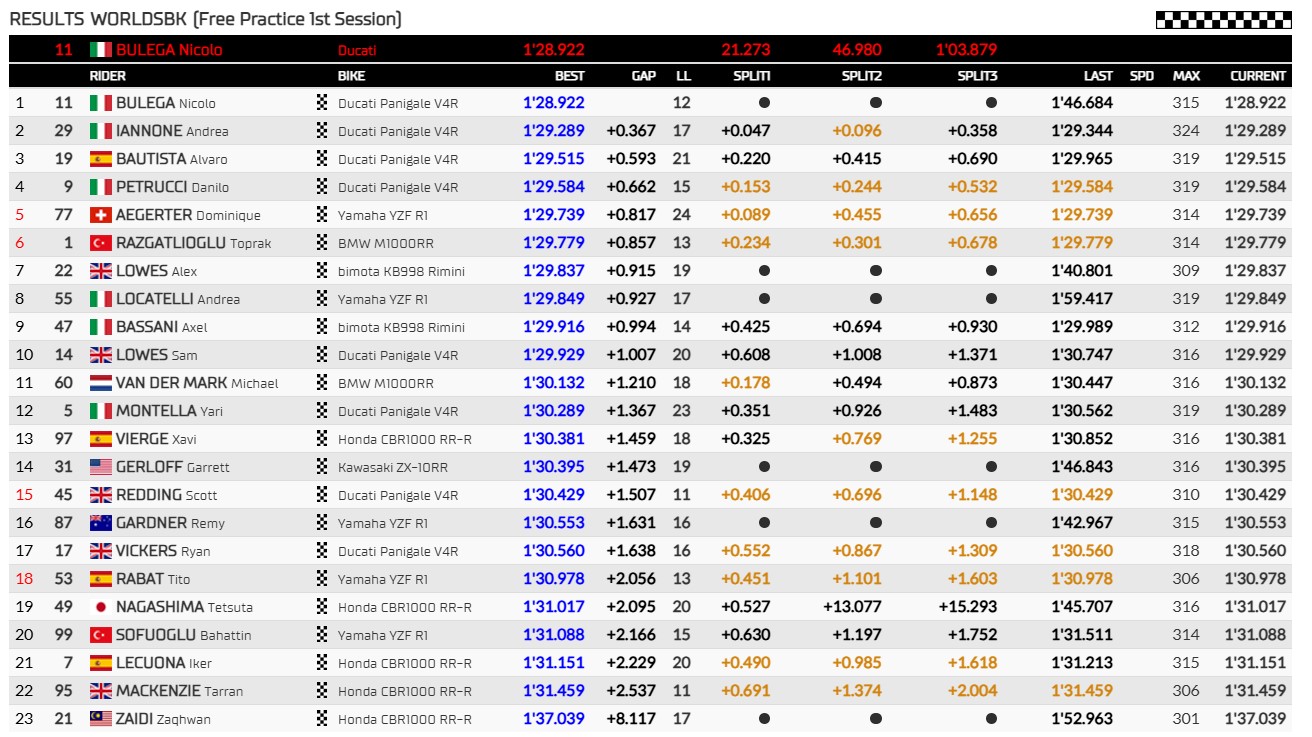Image resolution: width=1312 pixels, height=737 pixels.
Task: Click the Australian flag beside GARDNER Remy
Action: (100, 523)
